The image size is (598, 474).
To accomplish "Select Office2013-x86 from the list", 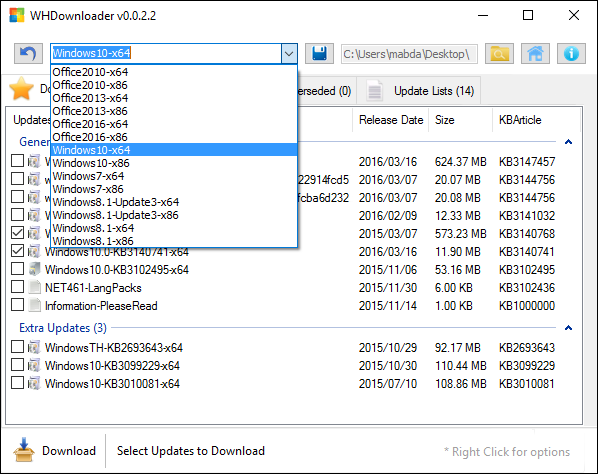I will pyautogui.click(x=174, y=111).
